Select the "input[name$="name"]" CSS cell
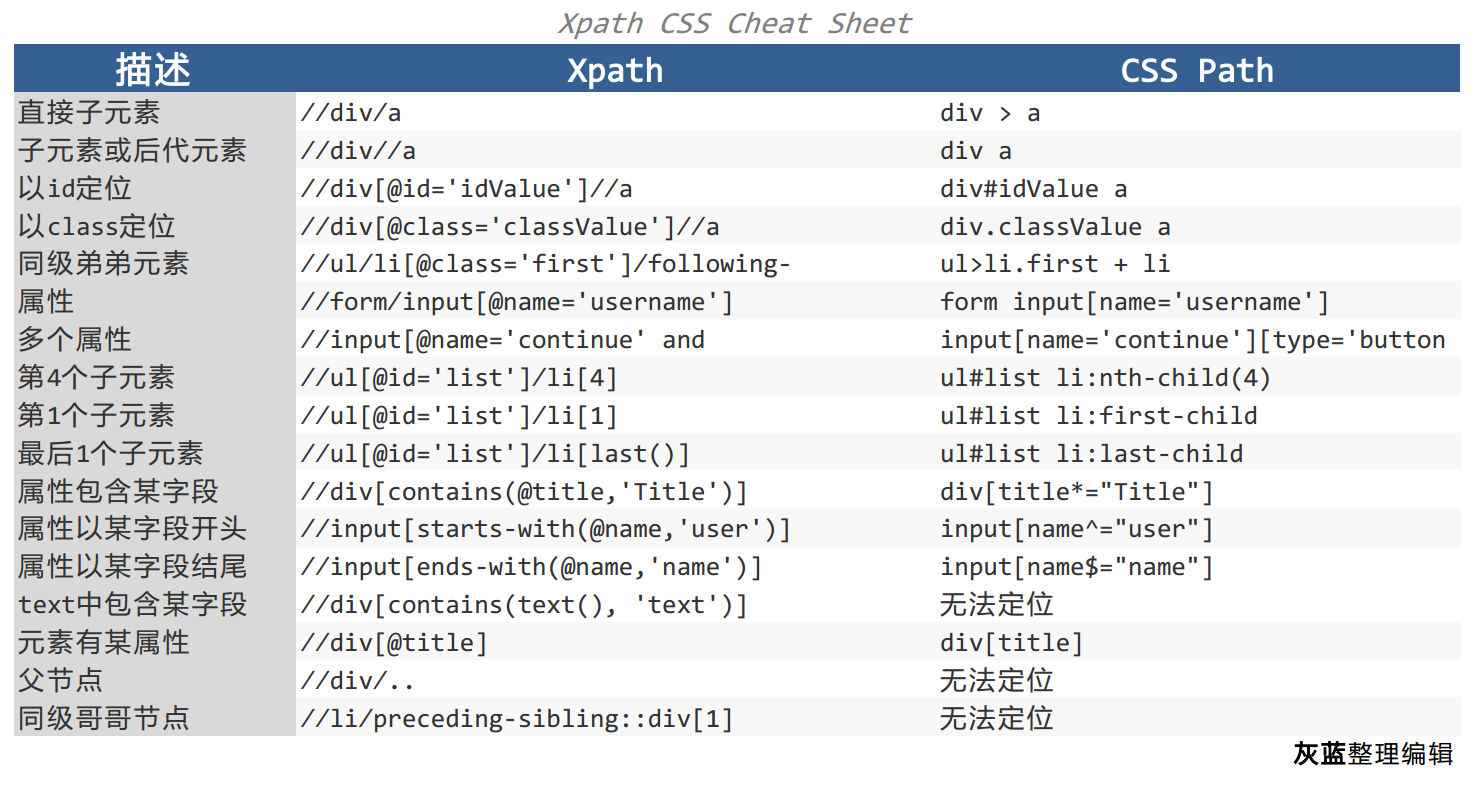The height and width of the screenshot is (794, 1480). click(x=1077, y=567)
